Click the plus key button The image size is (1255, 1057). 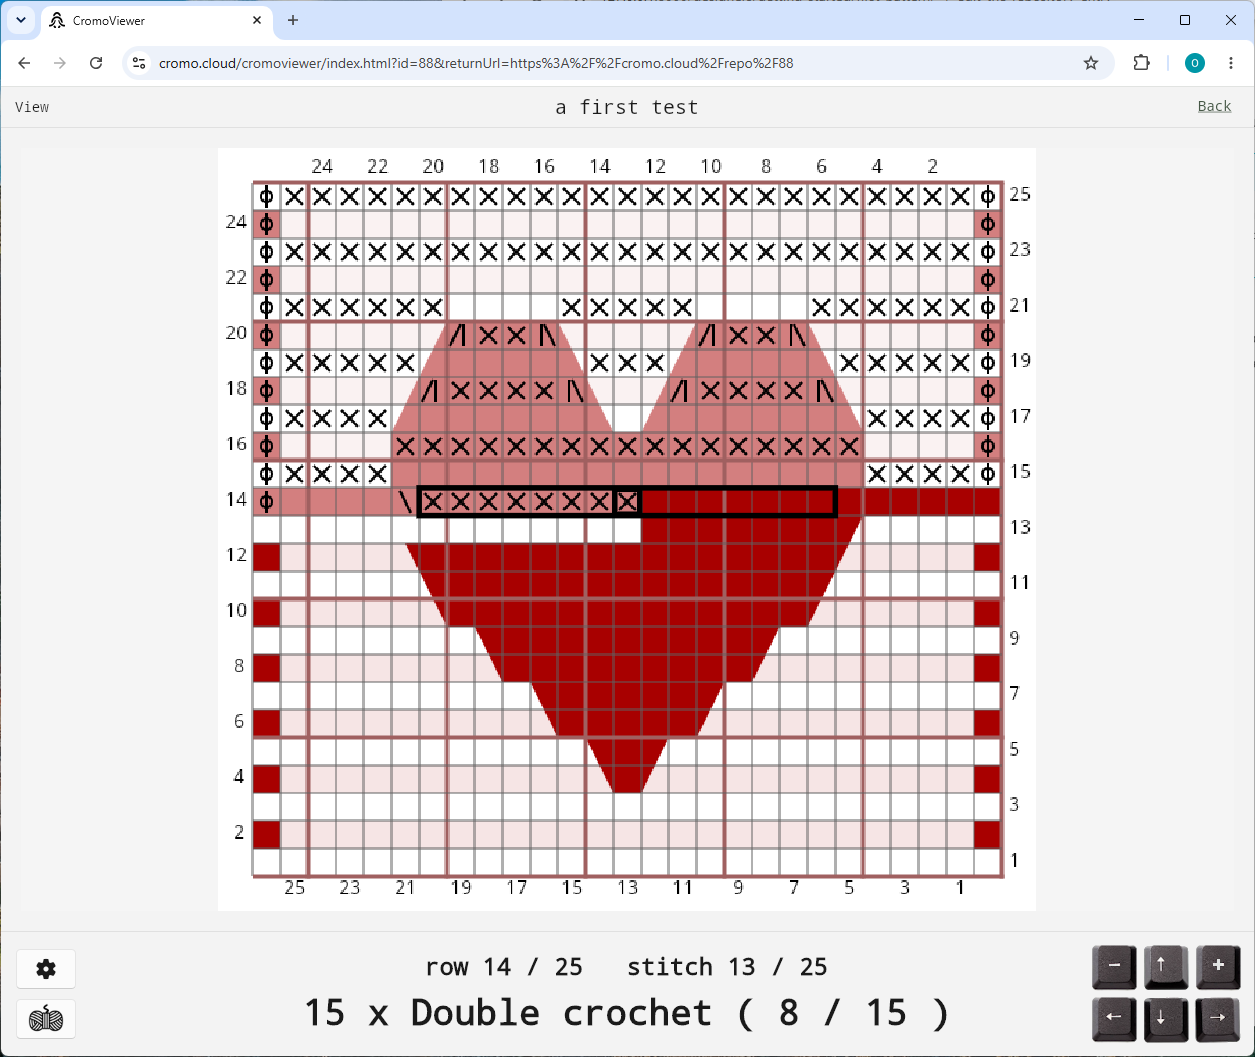(x=1218, y=967)
